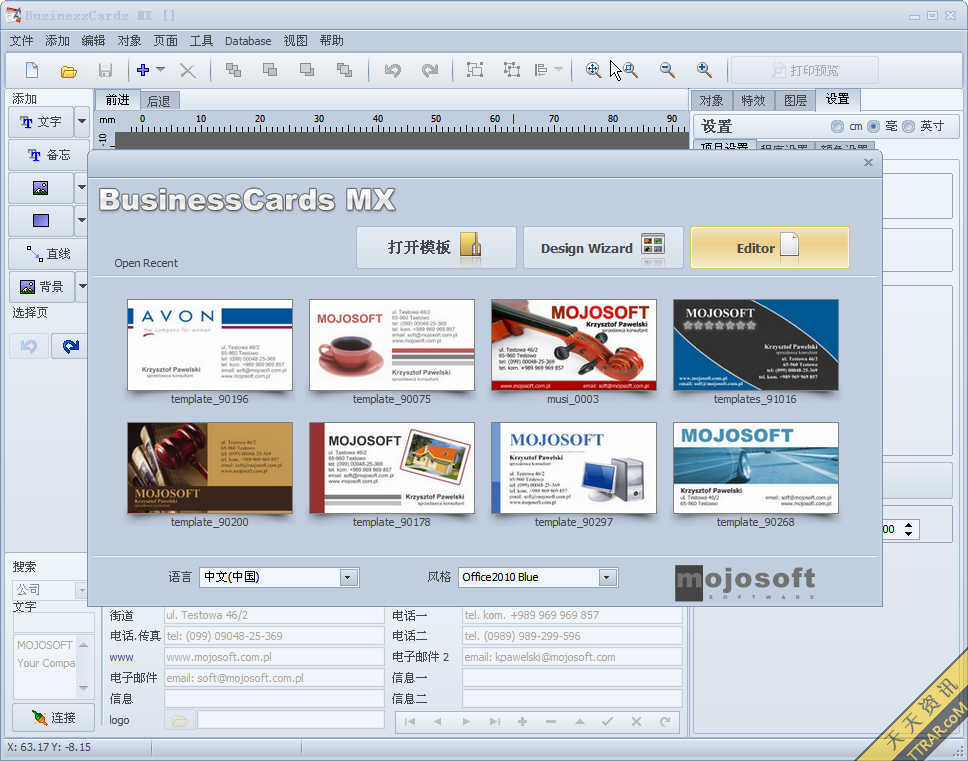This screenshot has height=761, width=968.
Task: Select the 英寸 inch unit radio button
Action: 908,127
